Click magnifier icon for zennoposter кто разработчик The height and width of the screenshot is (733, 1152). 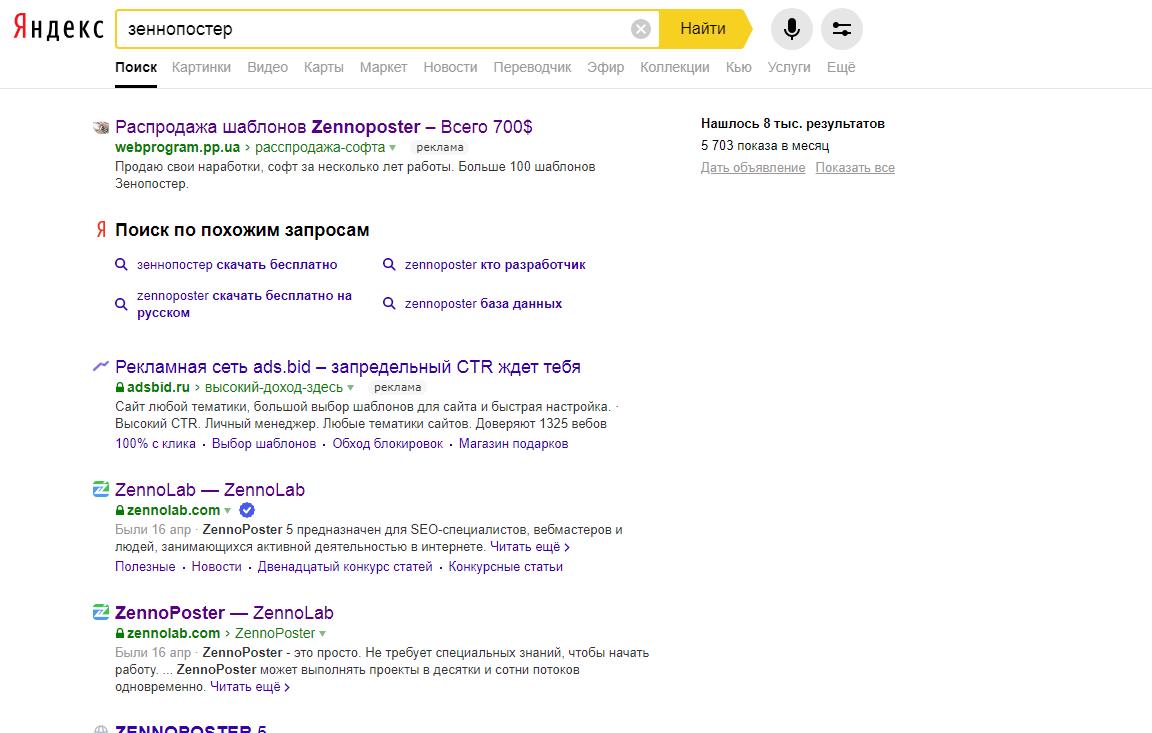coord(389,264)
